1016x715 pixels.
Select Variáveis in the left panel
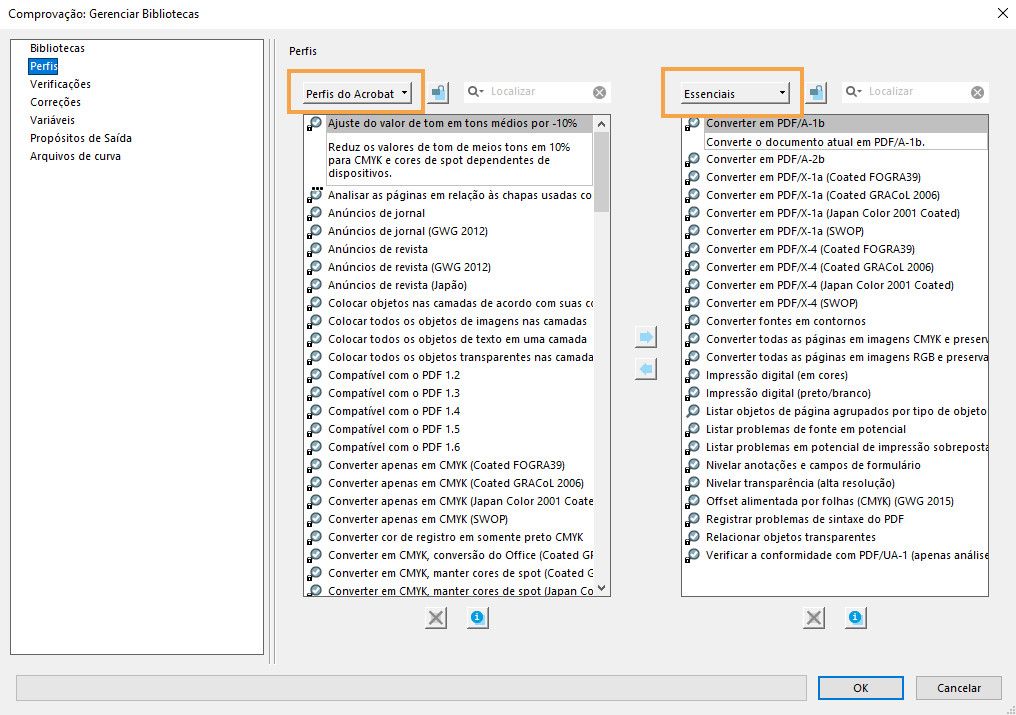(x=52, y=120)
